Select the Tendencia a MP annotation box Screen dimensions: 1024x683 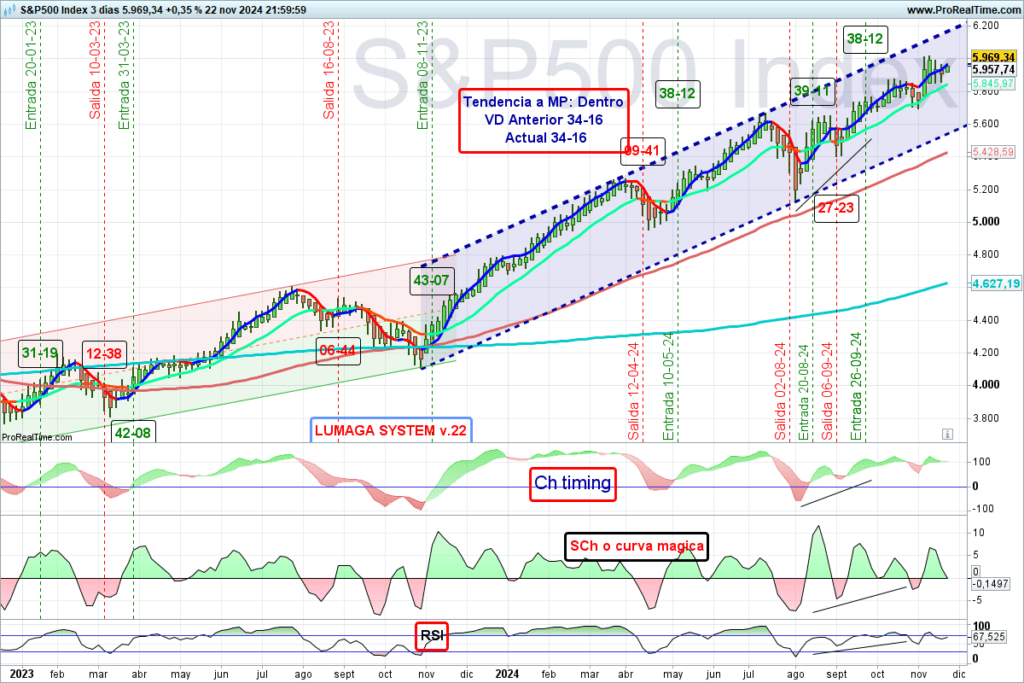coord(544,120)
